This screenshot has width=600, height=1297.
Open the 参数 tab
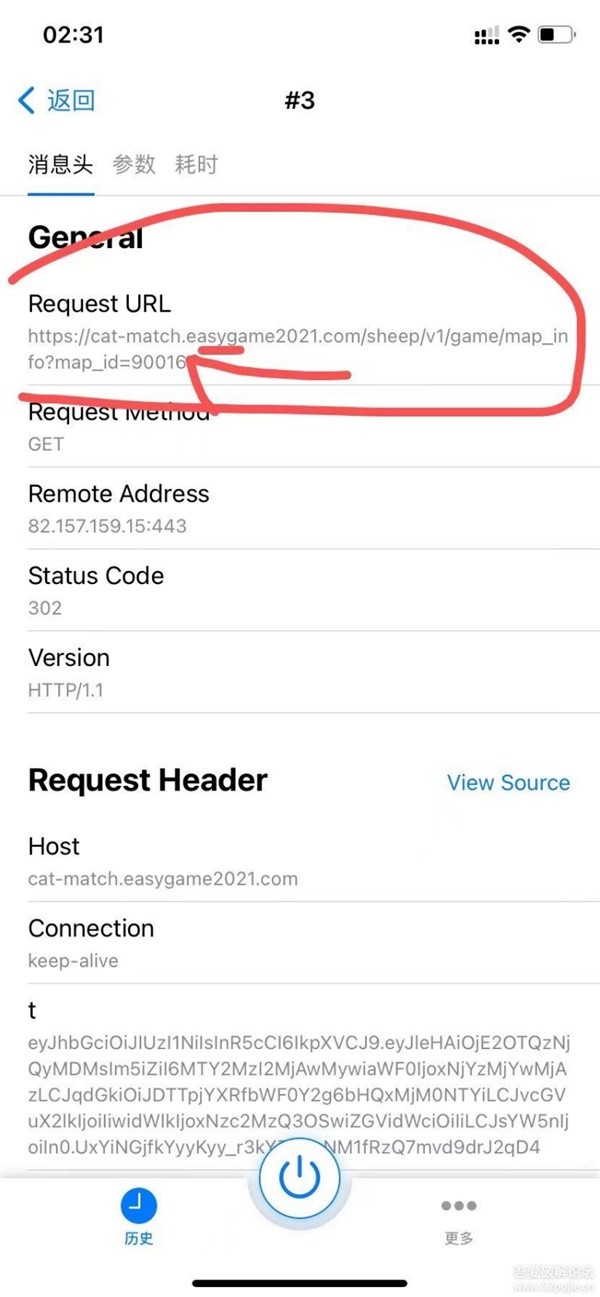(x=134, y=165)
